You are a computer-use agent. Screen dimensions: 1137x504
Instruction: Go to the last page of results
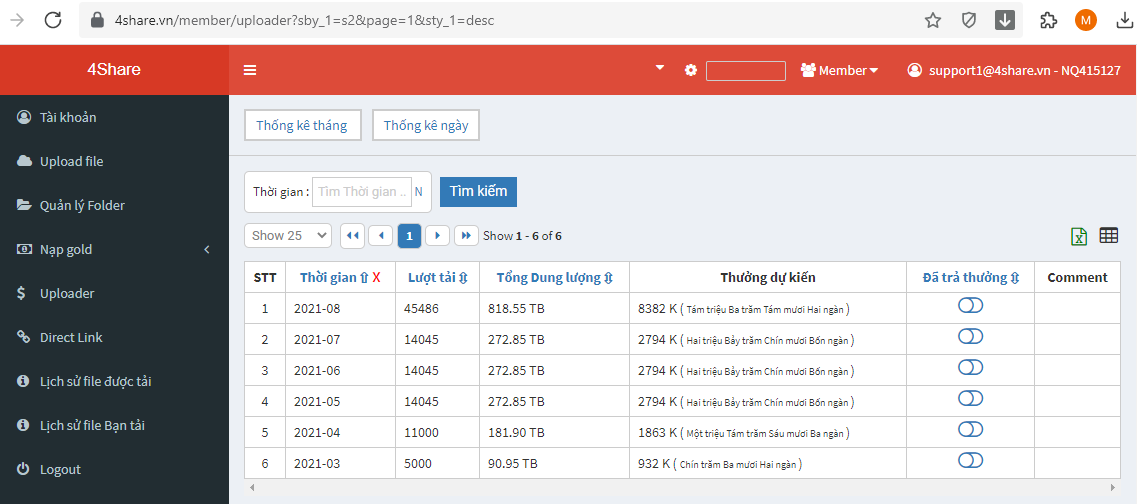tap(466, 236)
